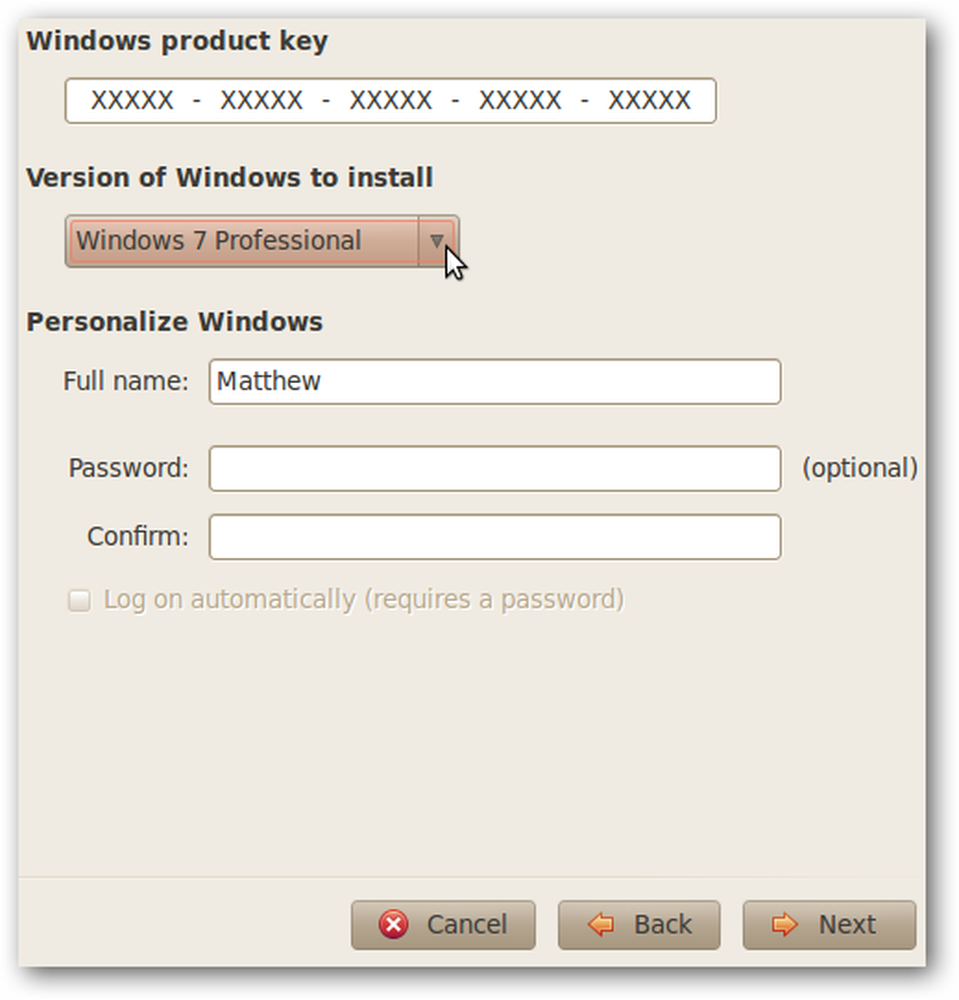Click the 'Log on automatically (requires a password)' label

coord(363,599)
